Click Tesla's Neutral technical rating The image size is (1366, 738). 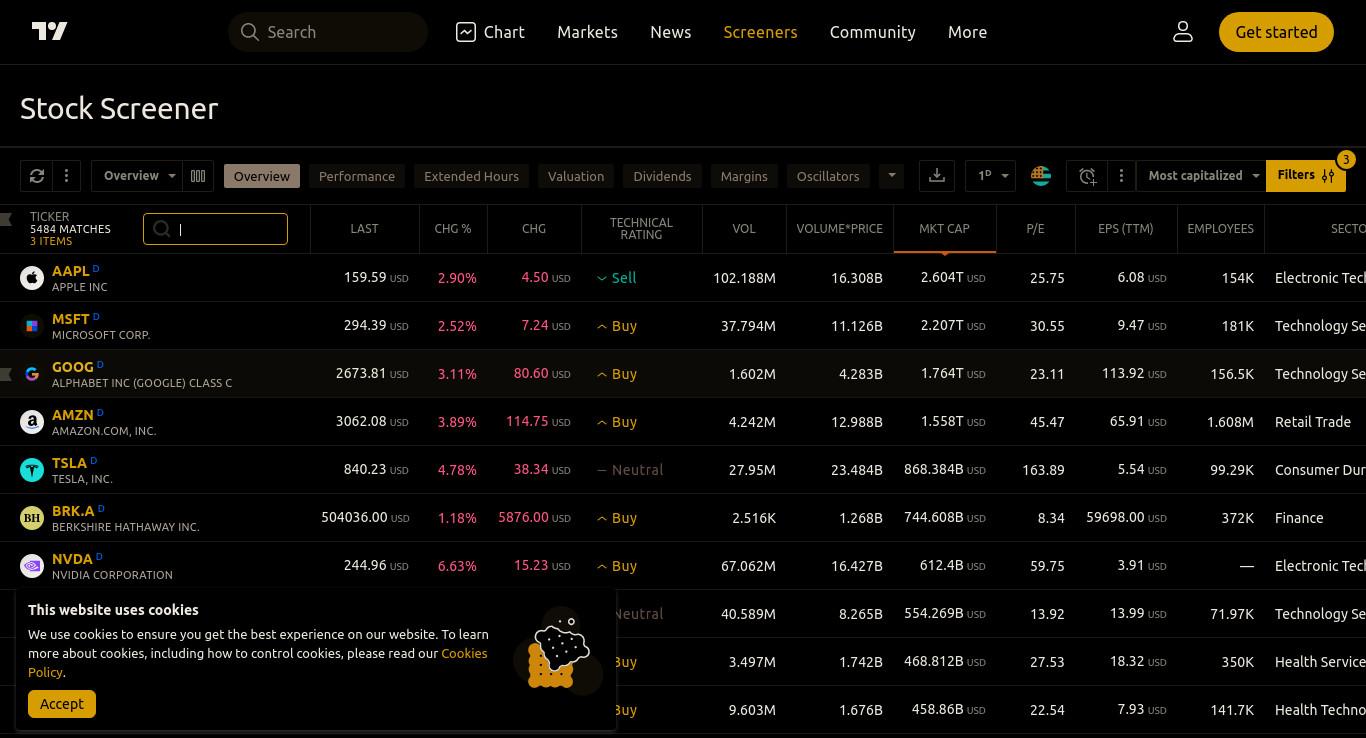(x=629, y=470)
